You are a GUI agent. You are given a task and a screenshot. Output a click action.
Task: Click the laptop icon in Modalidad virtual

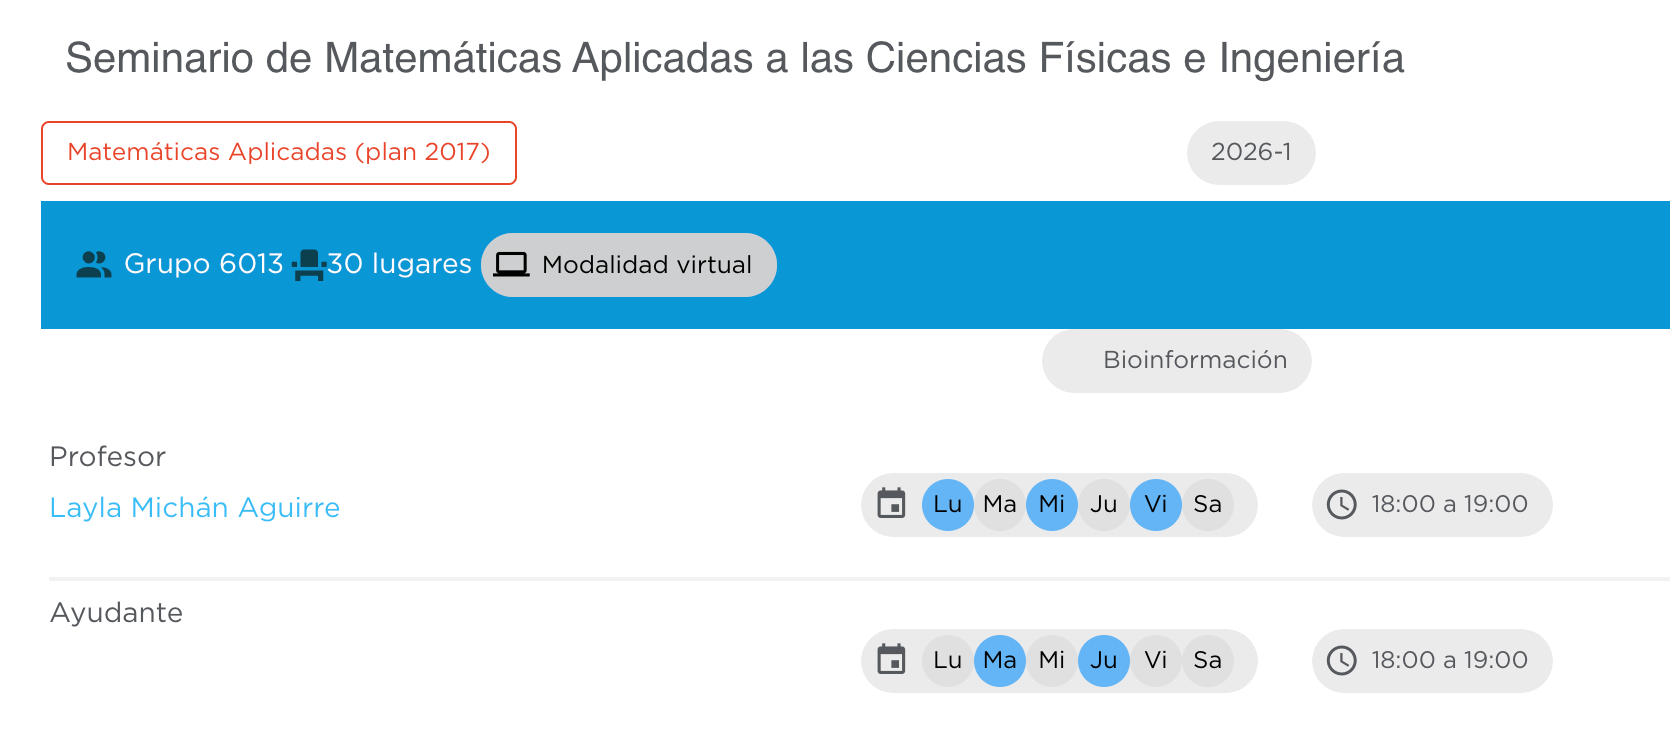click(511, 265)
